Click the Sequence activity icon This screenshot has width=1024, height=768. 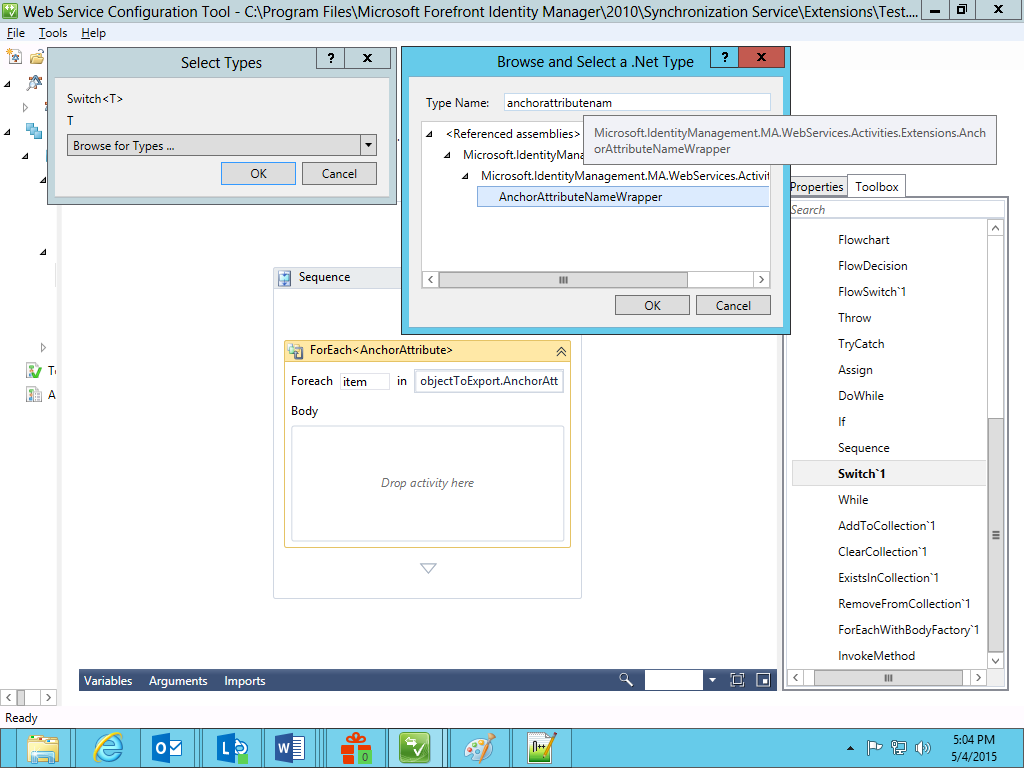click(x=285, y=278)
